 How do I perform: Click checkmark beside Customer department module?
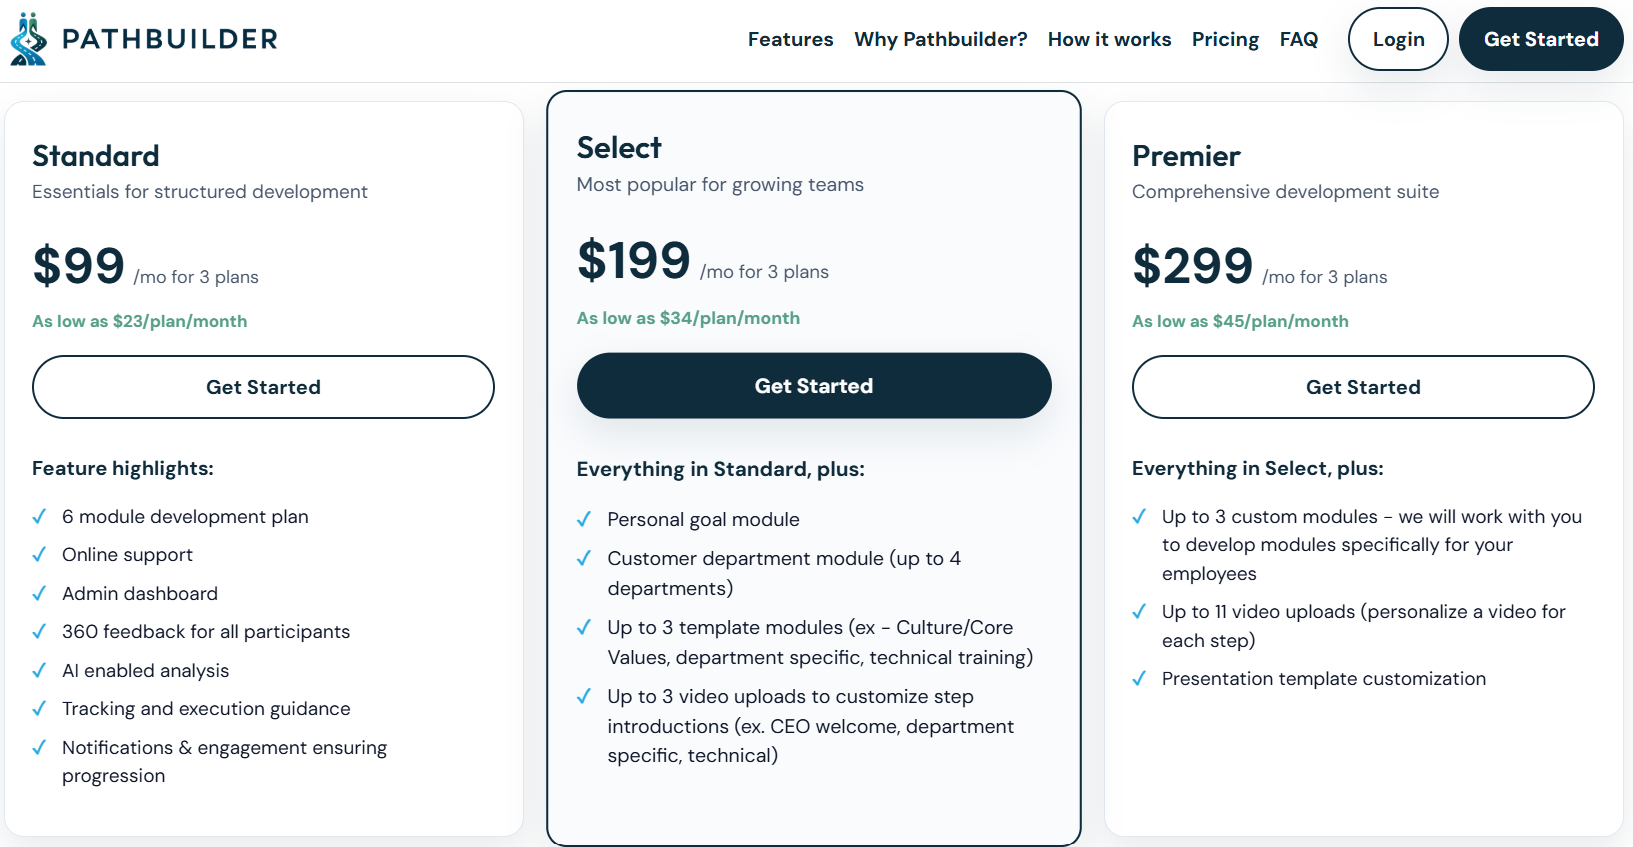[584, 558]
